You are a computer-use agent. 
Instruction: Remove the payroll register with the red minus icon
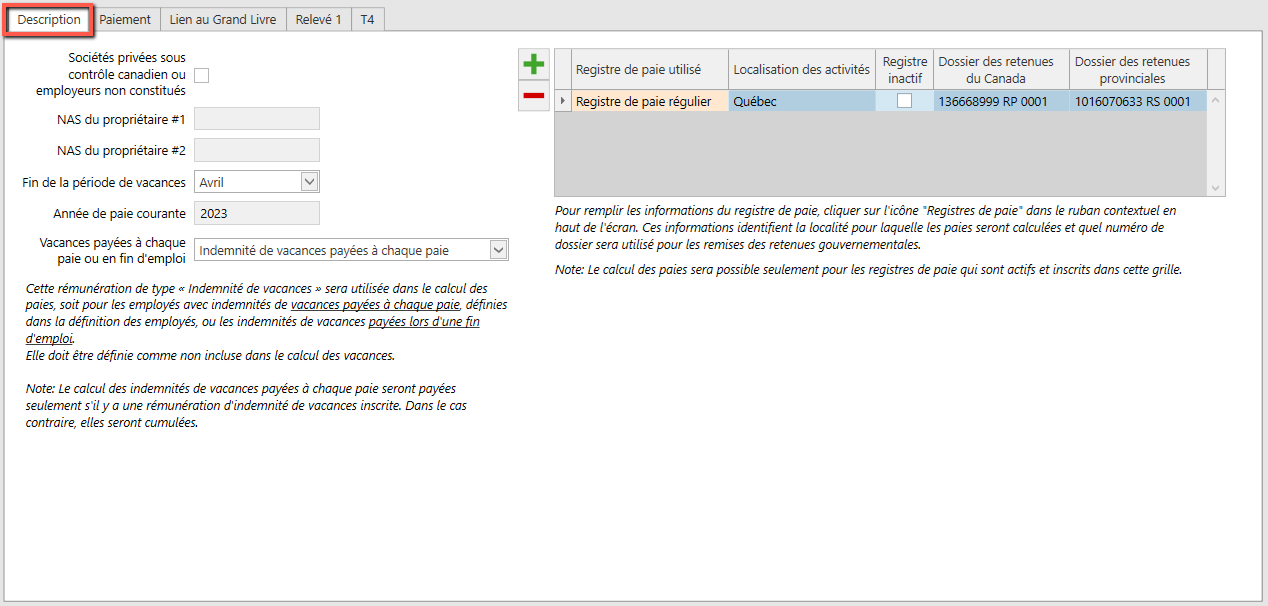point(534,96)
